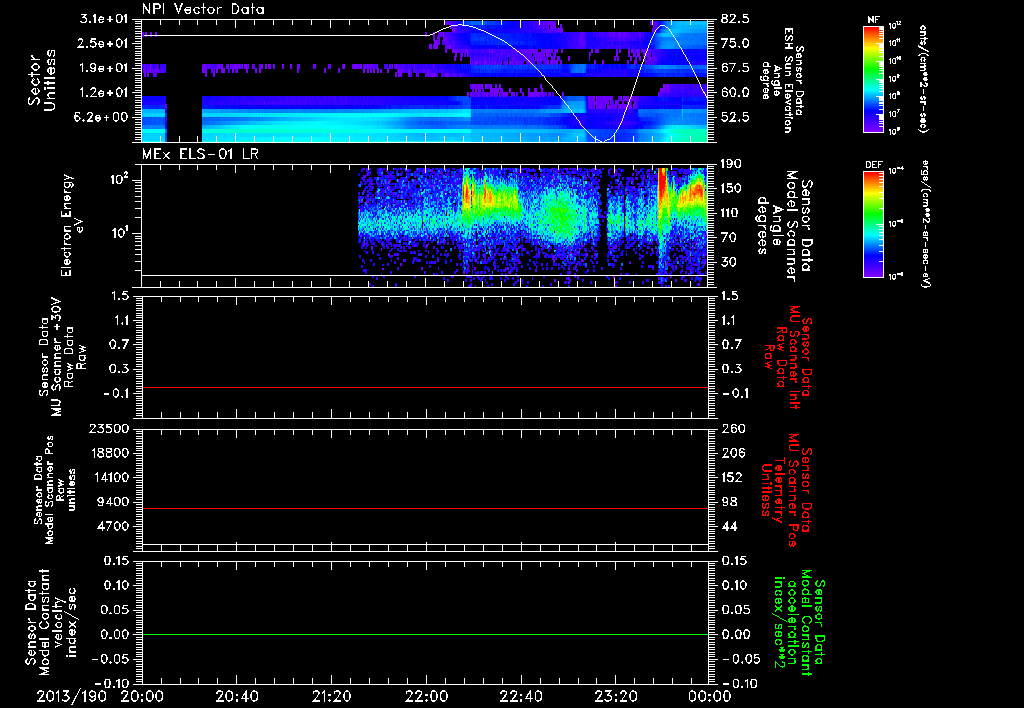
Task: Click the red "MU Scanner Inh Raw Data" axis title
Action: coord(789,357)
